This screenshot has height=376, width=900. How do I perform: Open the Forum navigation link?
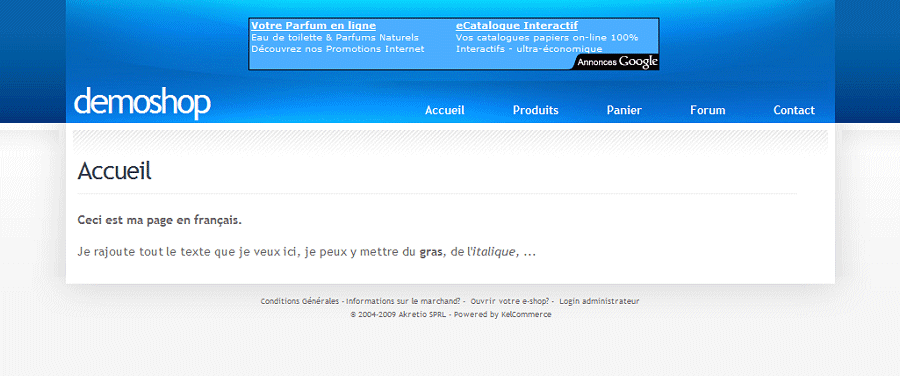point(708,110)
